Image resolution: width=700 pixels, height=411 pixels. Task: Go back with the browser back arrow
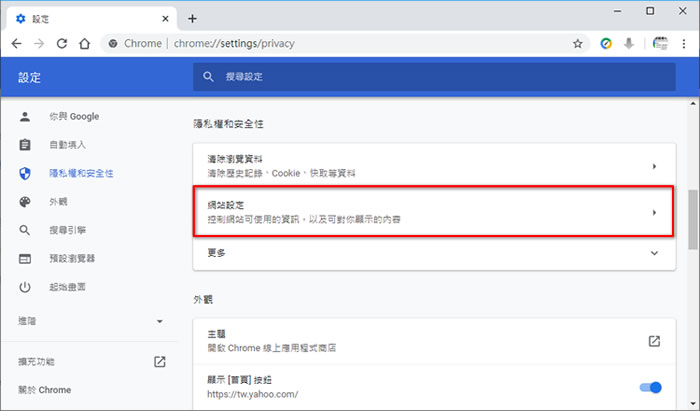point(17,43)
